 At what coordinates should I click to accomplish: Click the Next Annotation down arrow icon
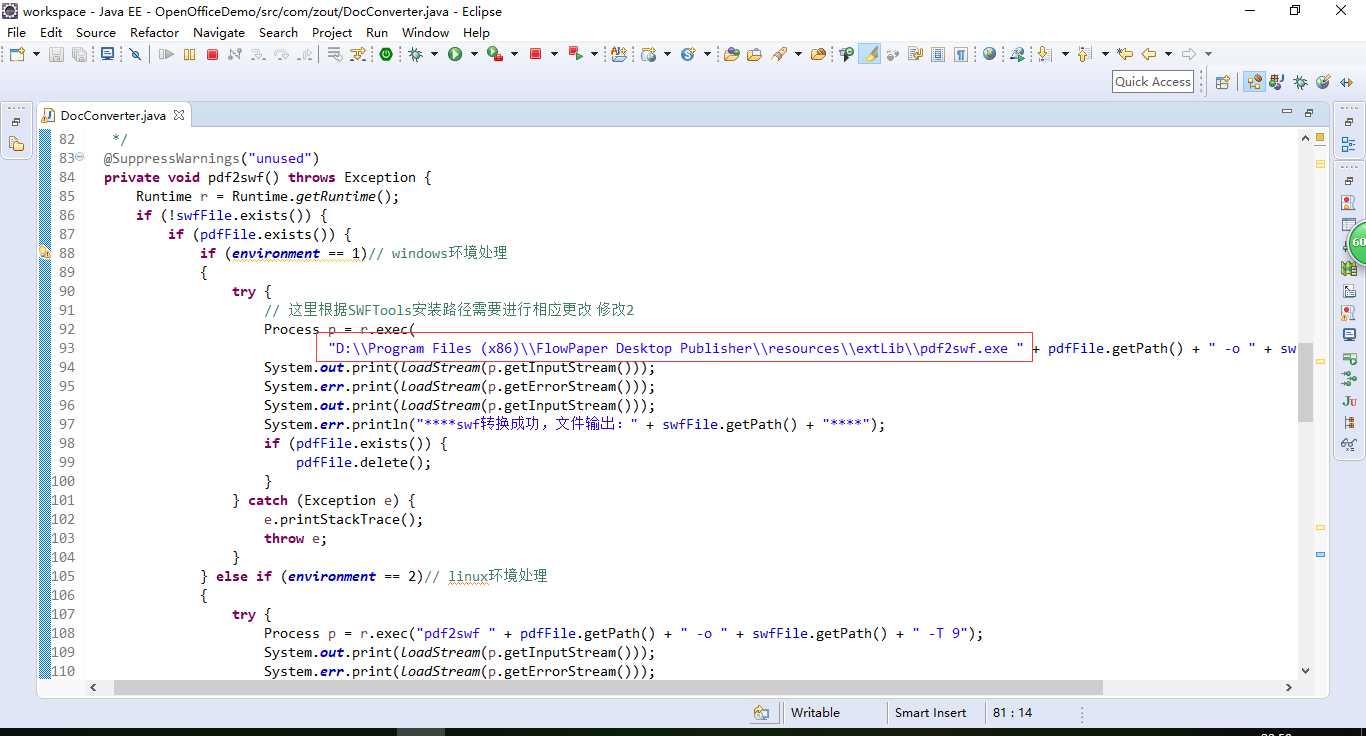pos(1043,54)
